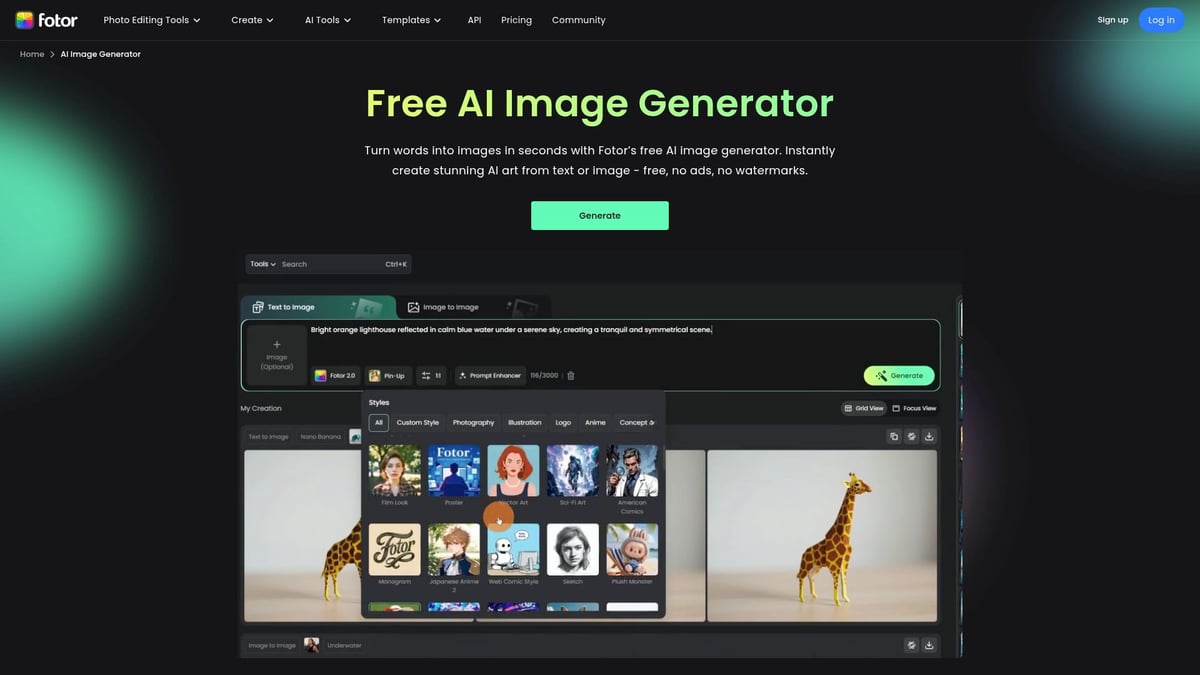Click the edit icon on the Underwater row
This screenshot has height=675, width=1200.
910,645
